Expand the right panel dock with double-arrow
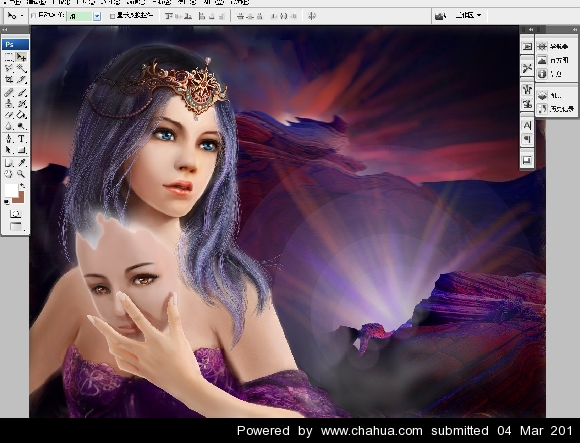The height and width of the screenshot is (443, 580). (x=574, y=29)
